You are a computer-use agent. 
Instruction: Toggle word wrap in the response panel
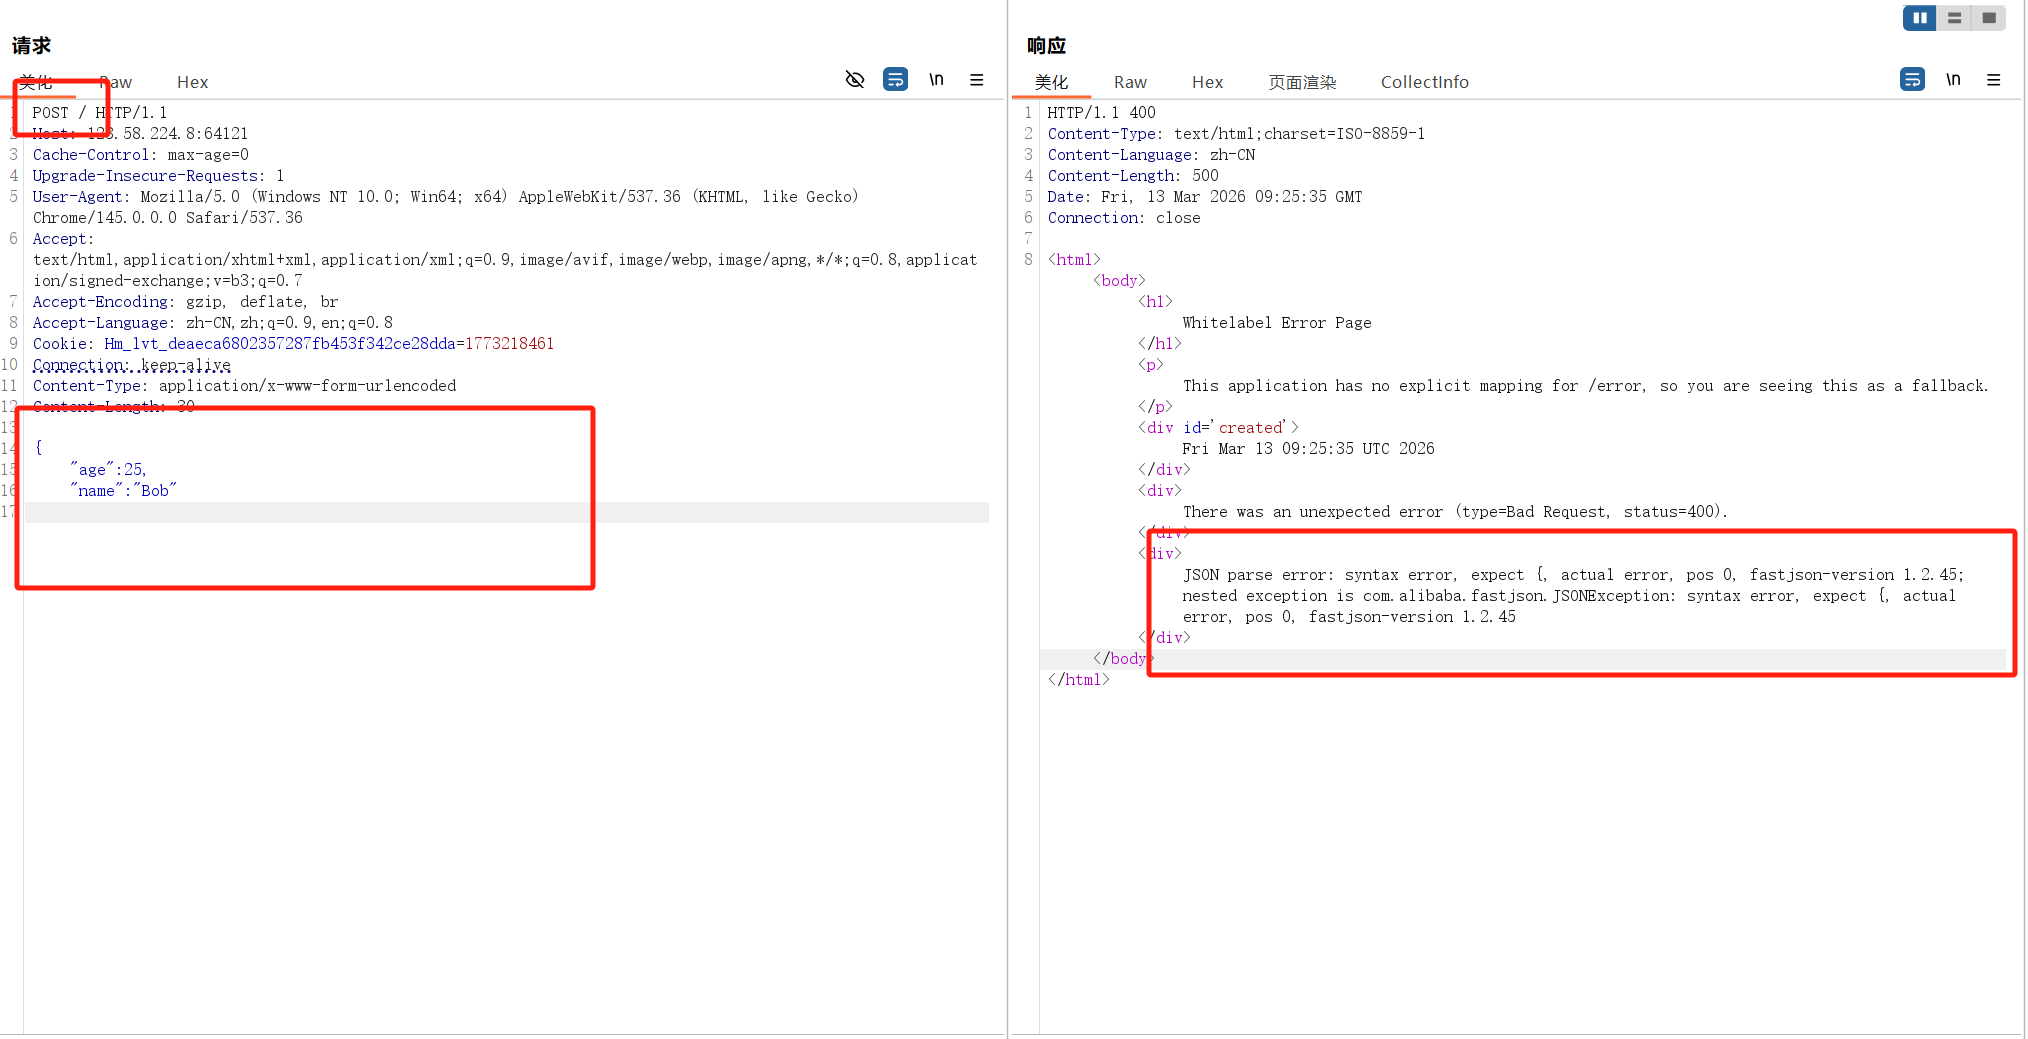1912,80
